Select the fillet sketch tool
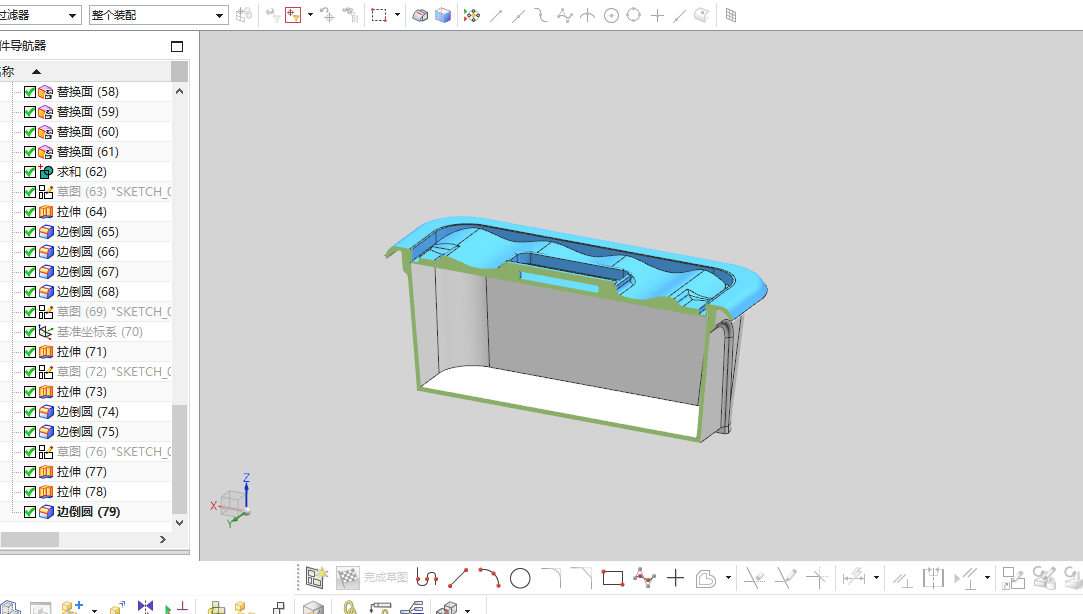Image resolution: width=1083 pixels, height=614 pixels. 551,578
